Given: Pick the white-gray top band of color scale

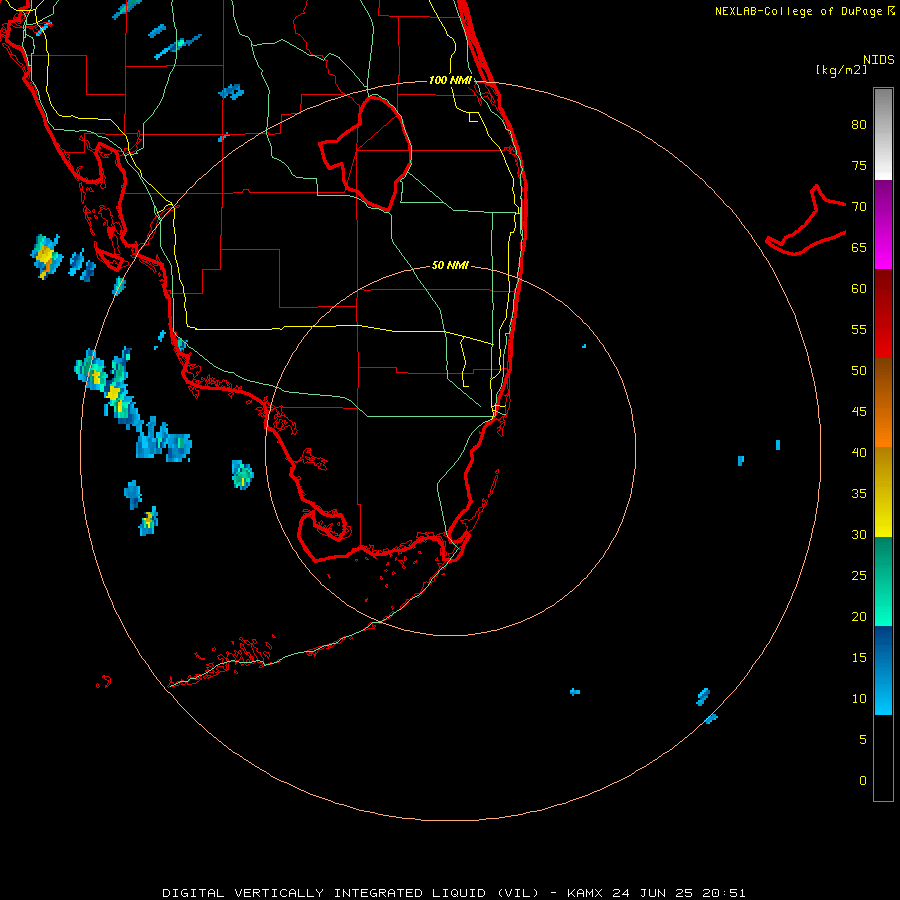Looking at the screenshot, I should pos(883,134).
